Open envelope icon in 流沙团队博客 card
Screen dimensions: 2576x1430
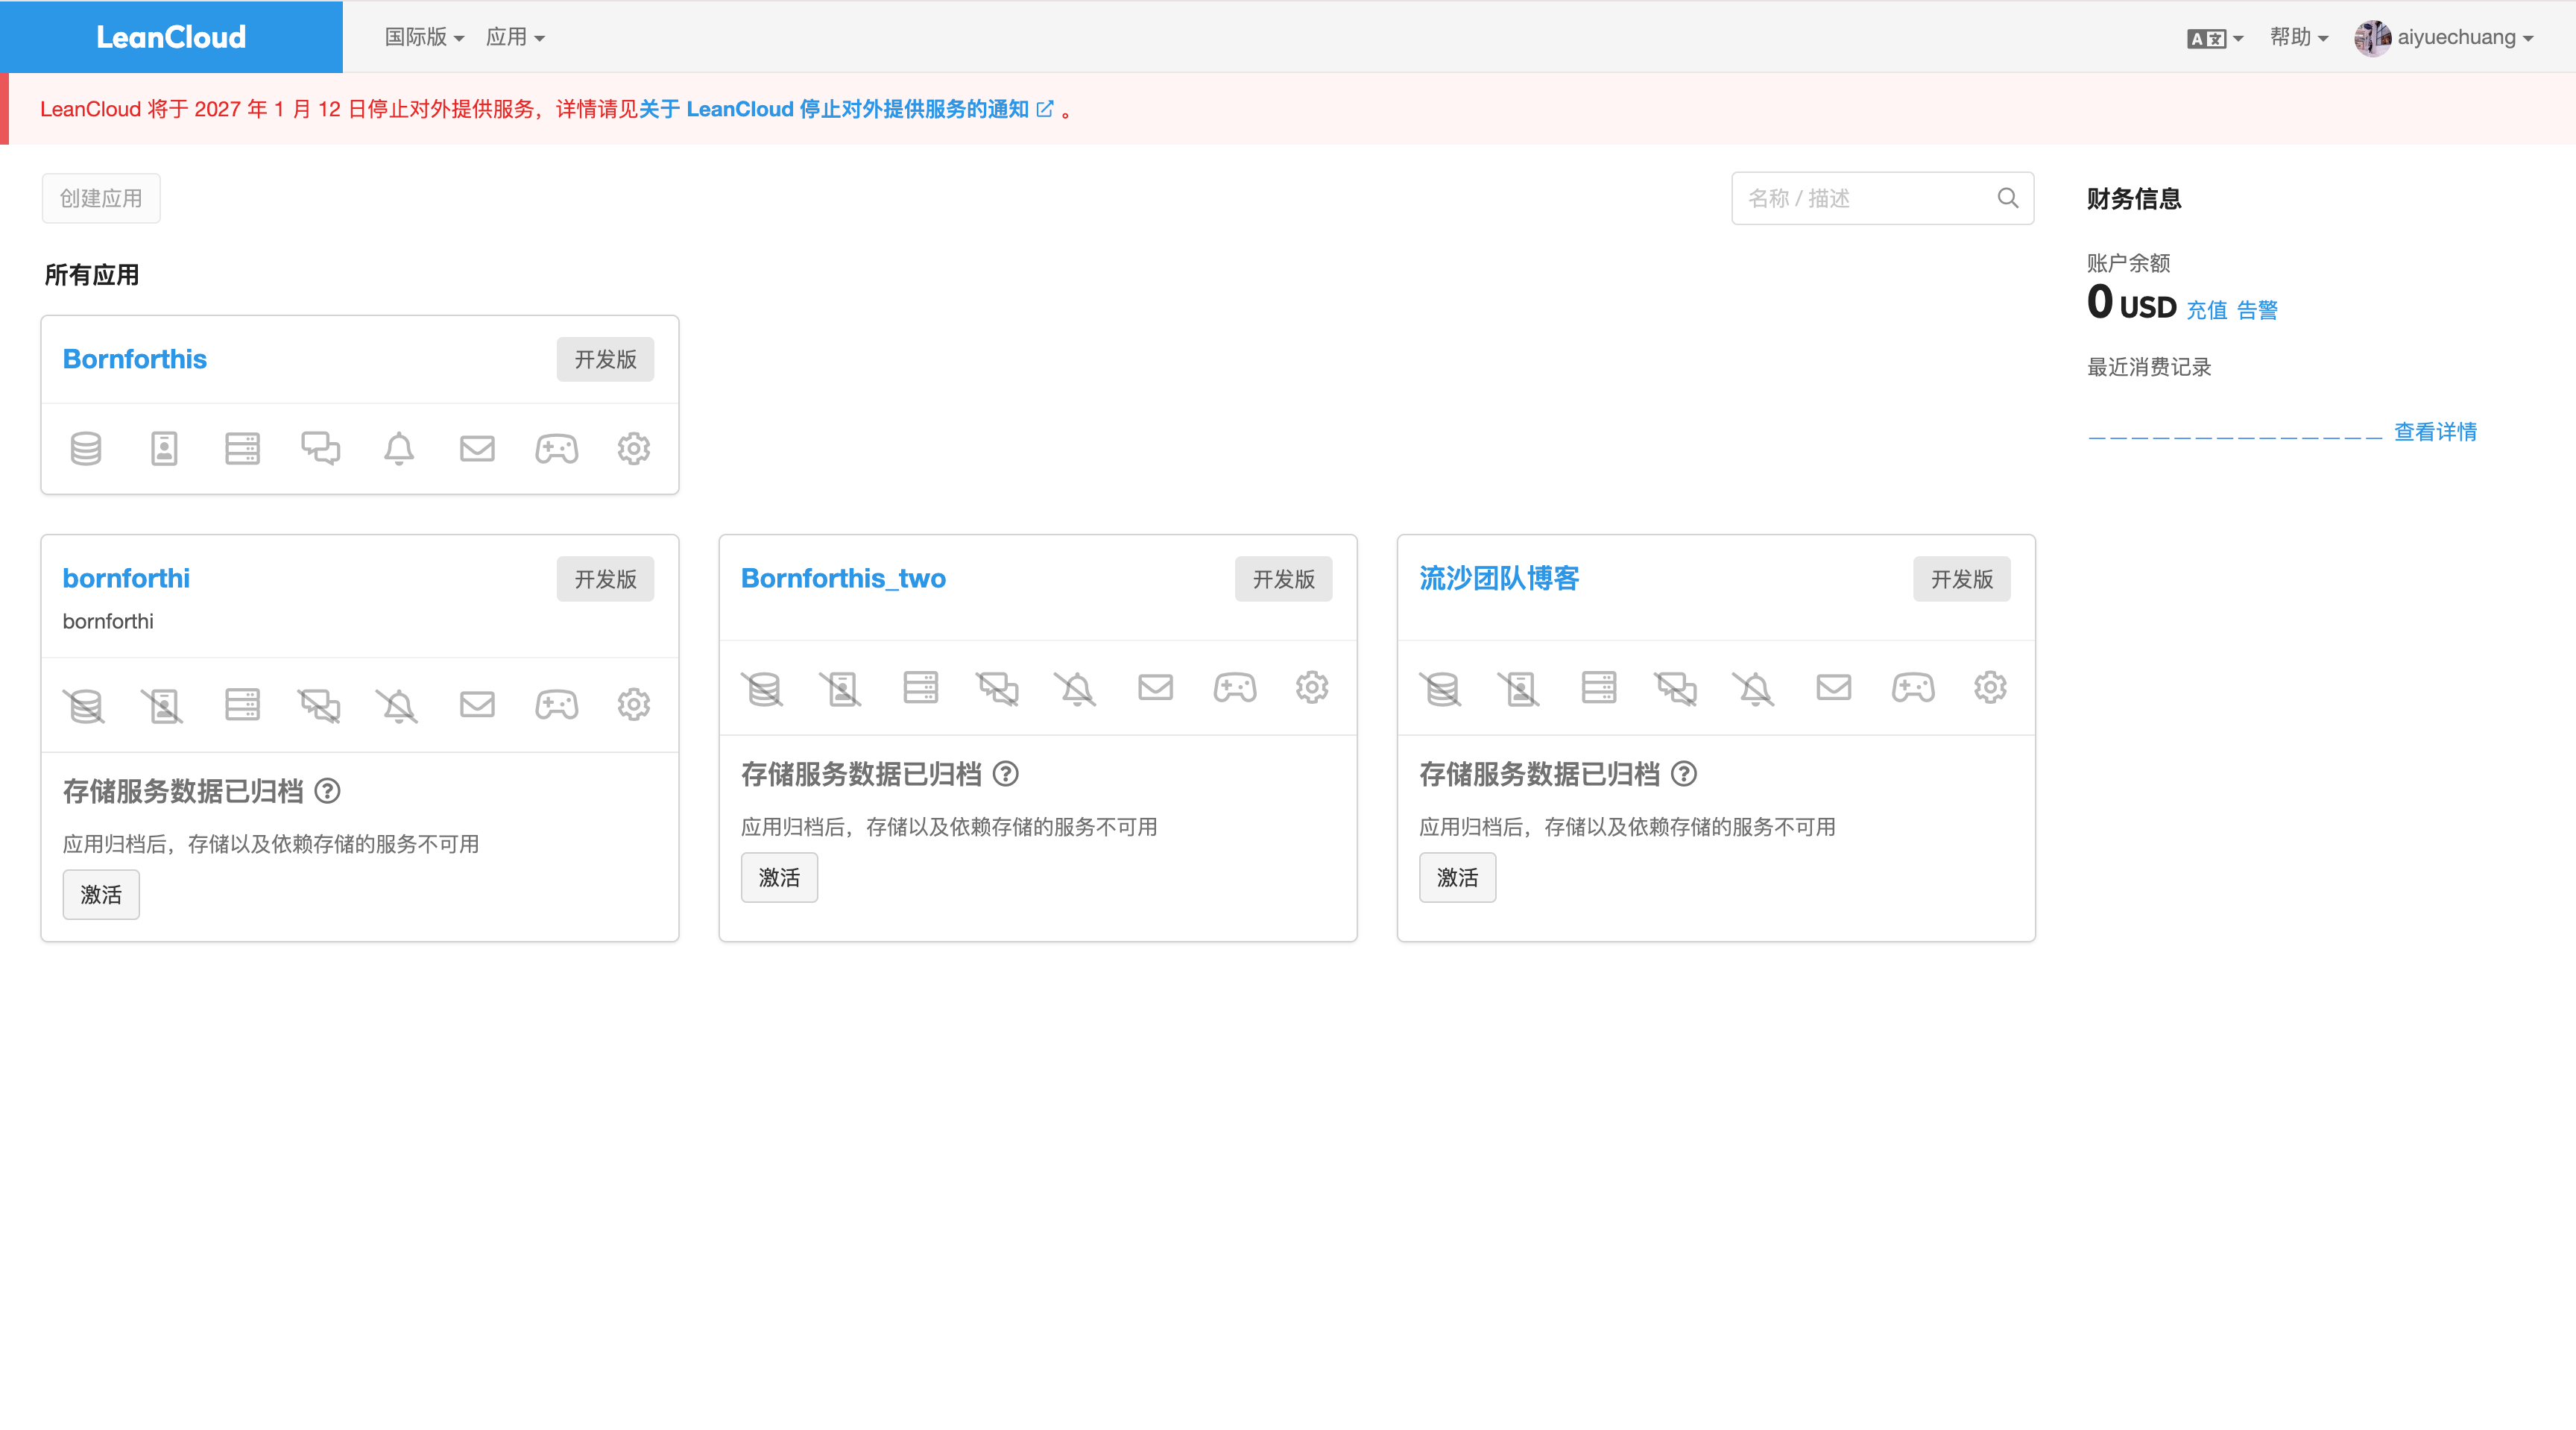point(1834,688)
